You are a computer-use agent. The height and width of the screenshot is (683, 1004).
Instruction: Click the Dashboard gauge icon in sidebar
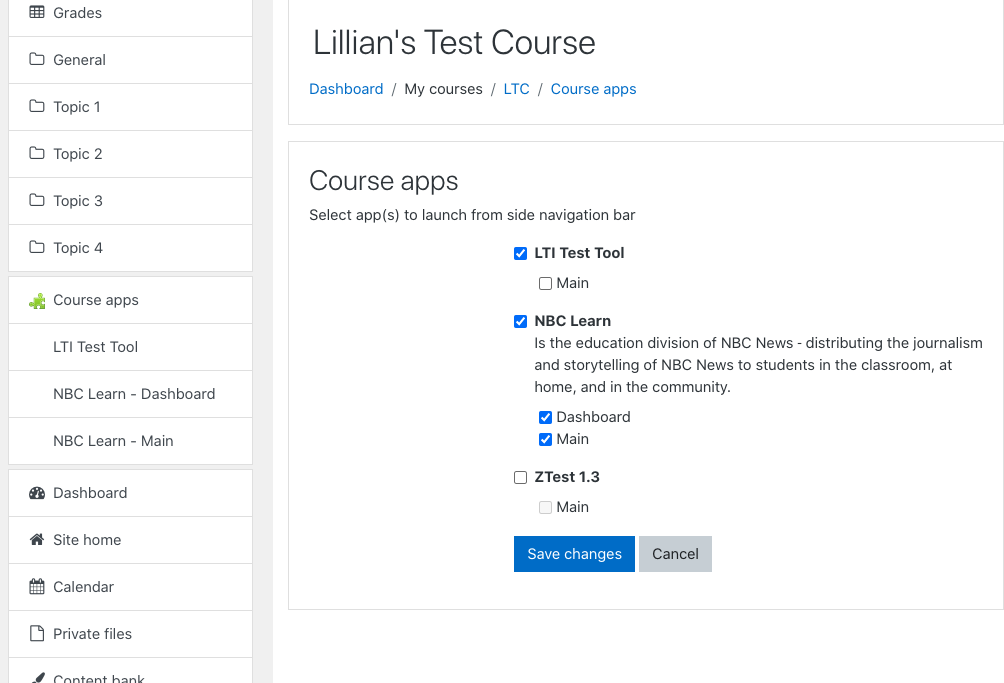coord(37,493)
